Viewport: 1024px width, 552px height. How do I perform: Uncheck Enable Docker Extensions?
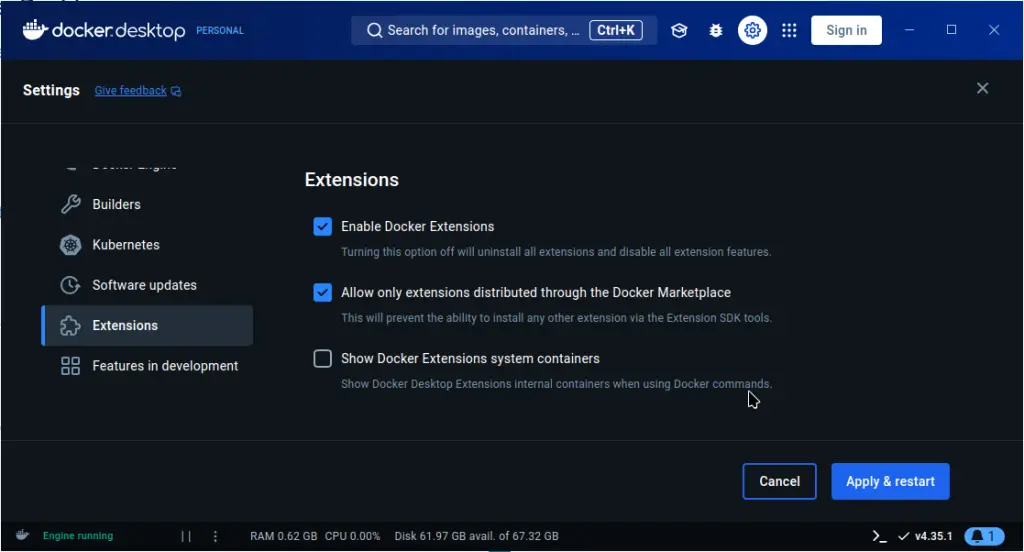click(322, 227)
